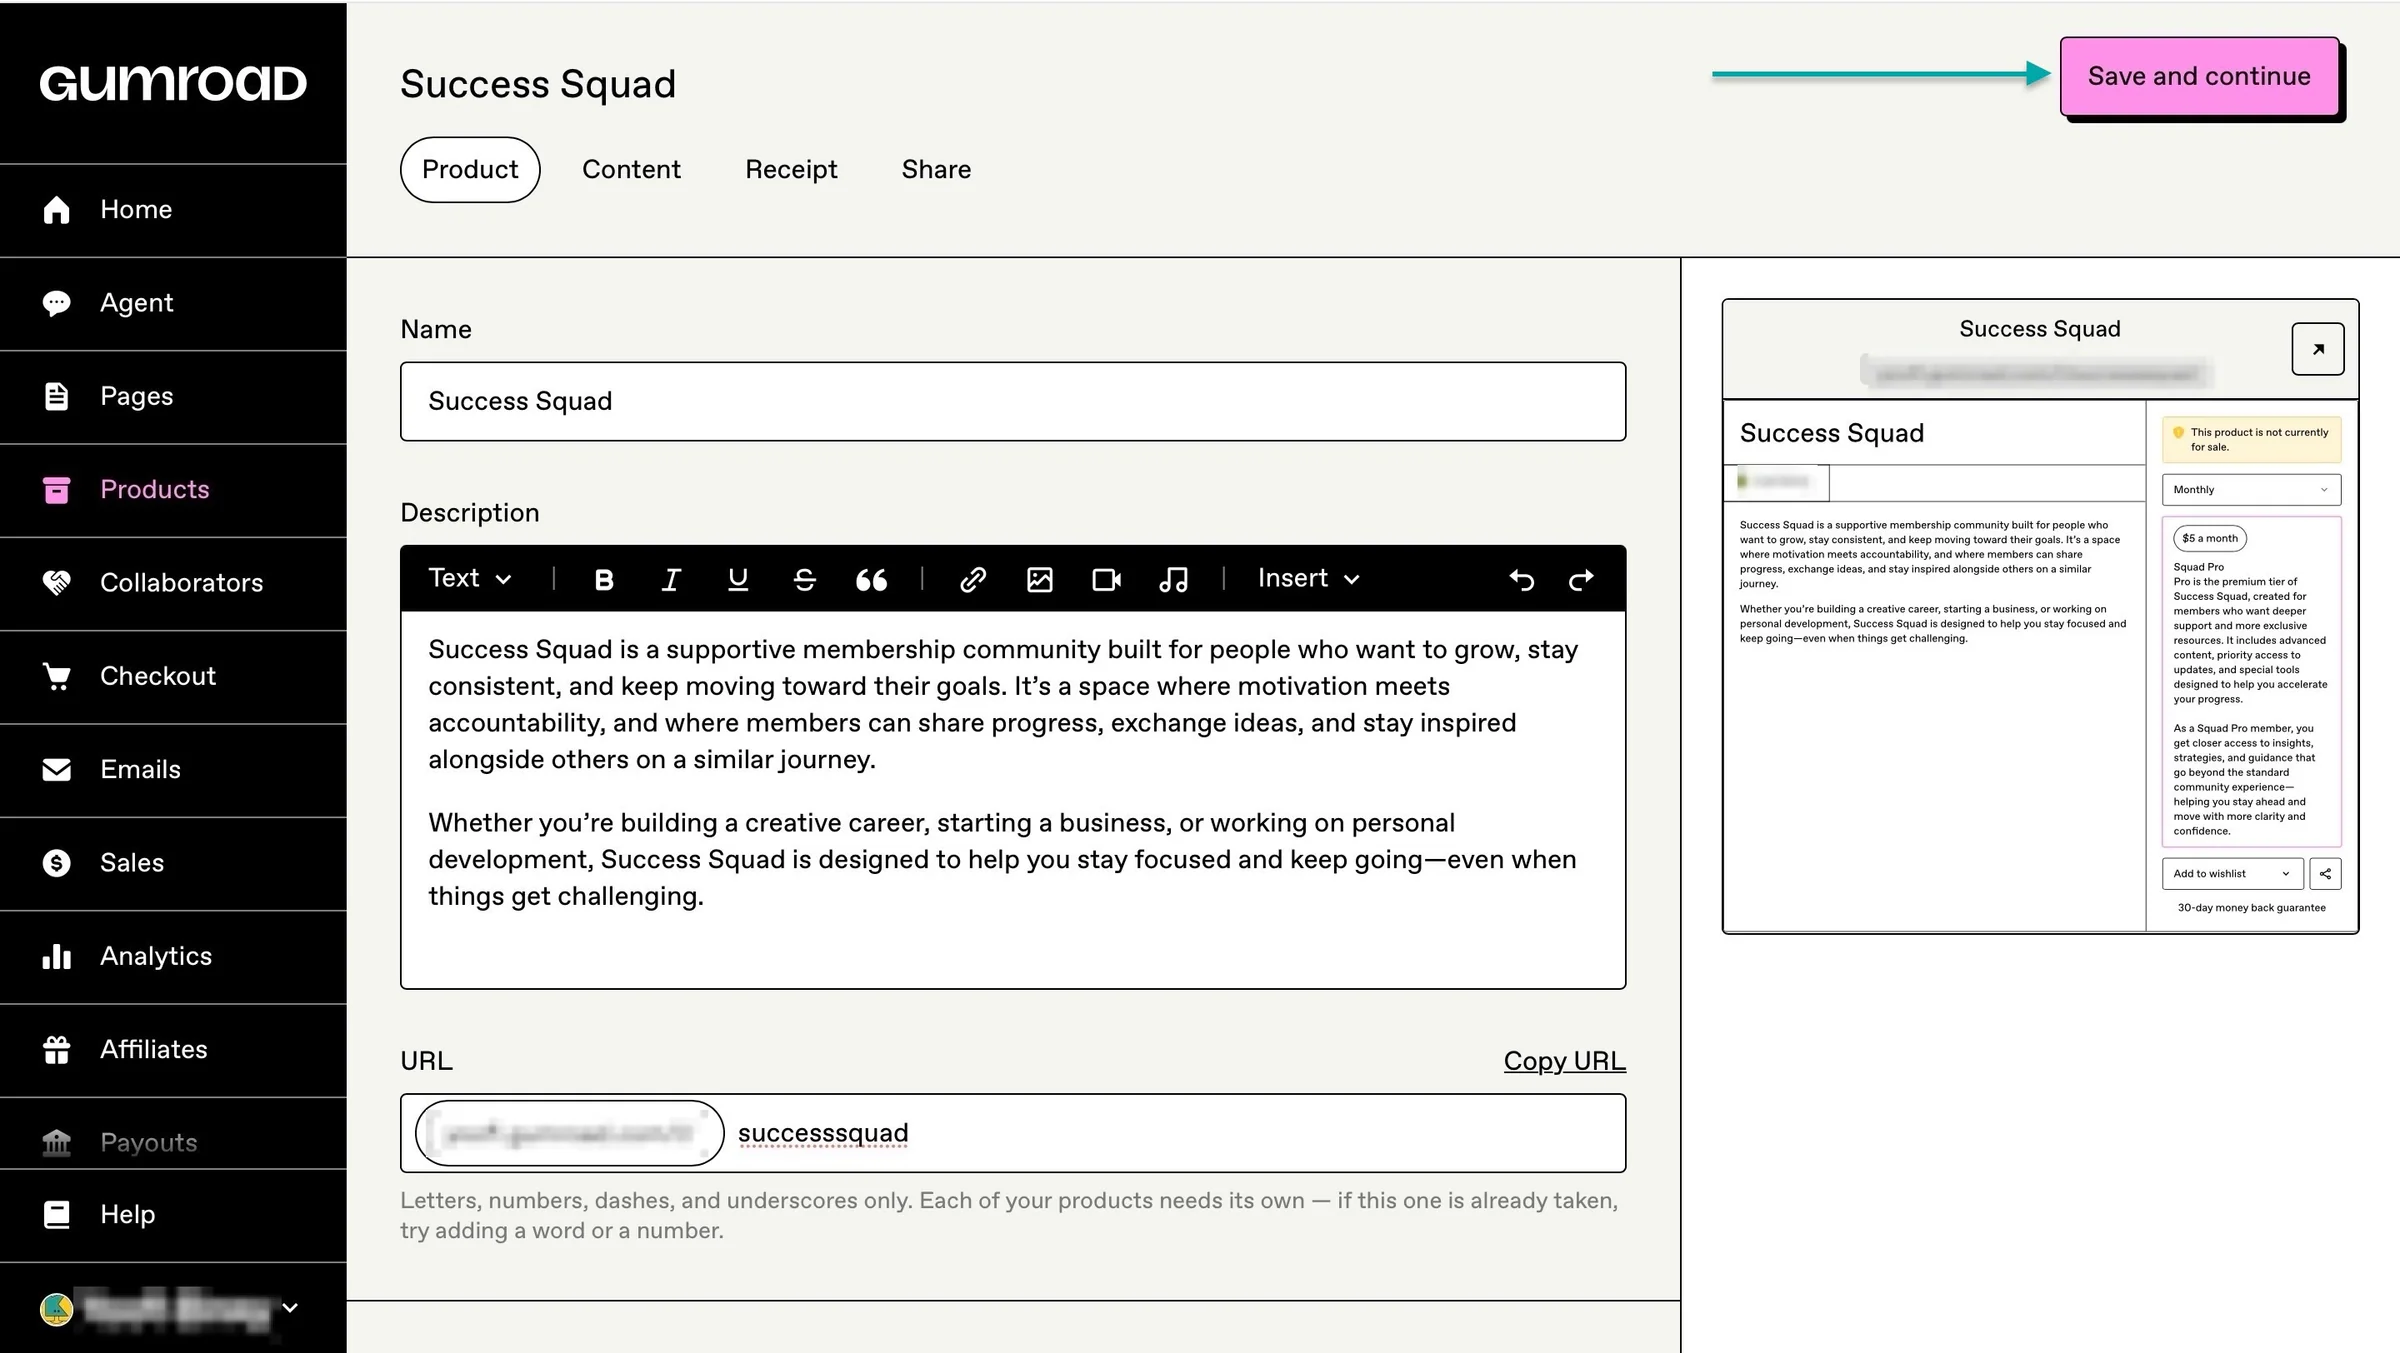Toggle strikethrough formatting in description

tap(805, 579)
